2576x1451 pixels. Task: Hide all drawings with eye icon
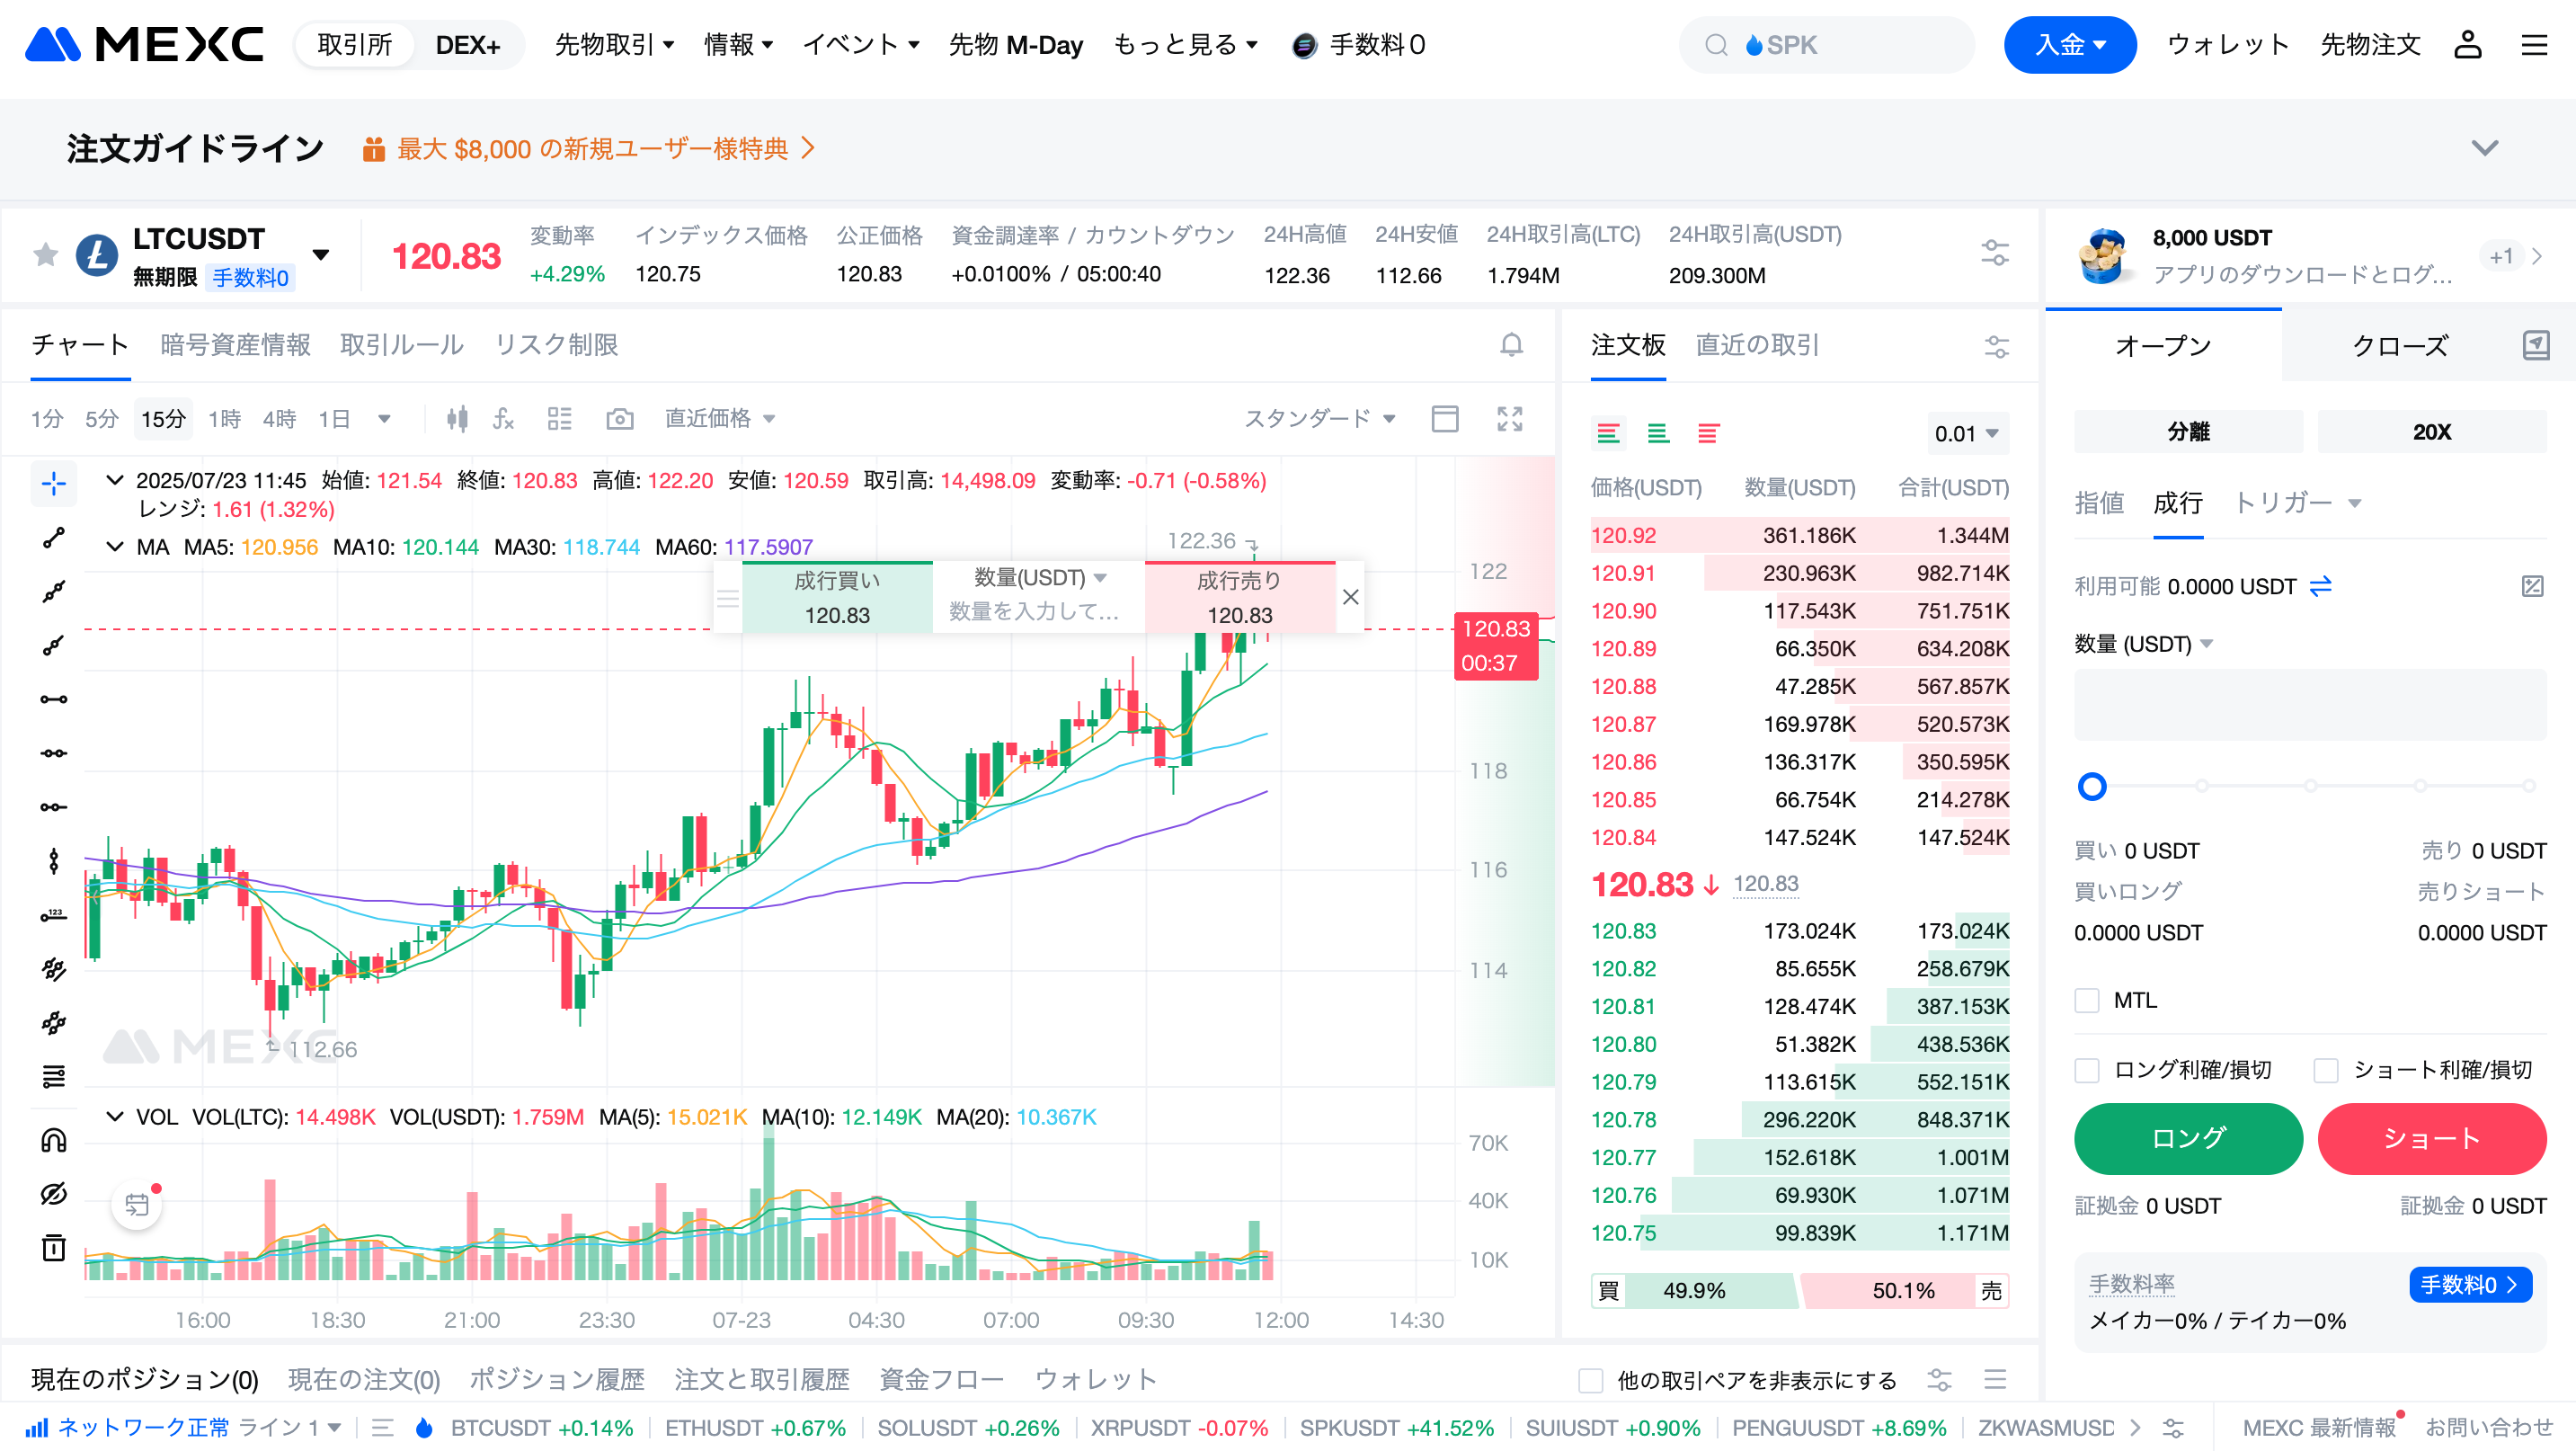click(x=54, y=1193)
